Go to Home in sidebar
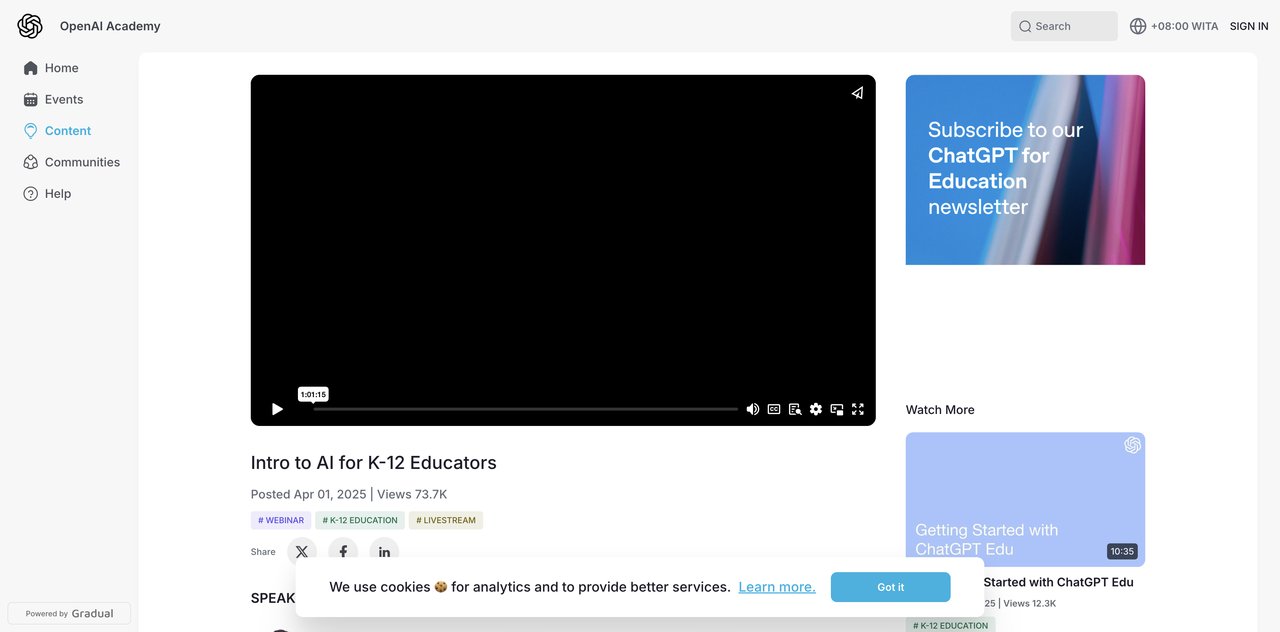The width and height of the screenshot is (1280, 632). pos(61,68)
